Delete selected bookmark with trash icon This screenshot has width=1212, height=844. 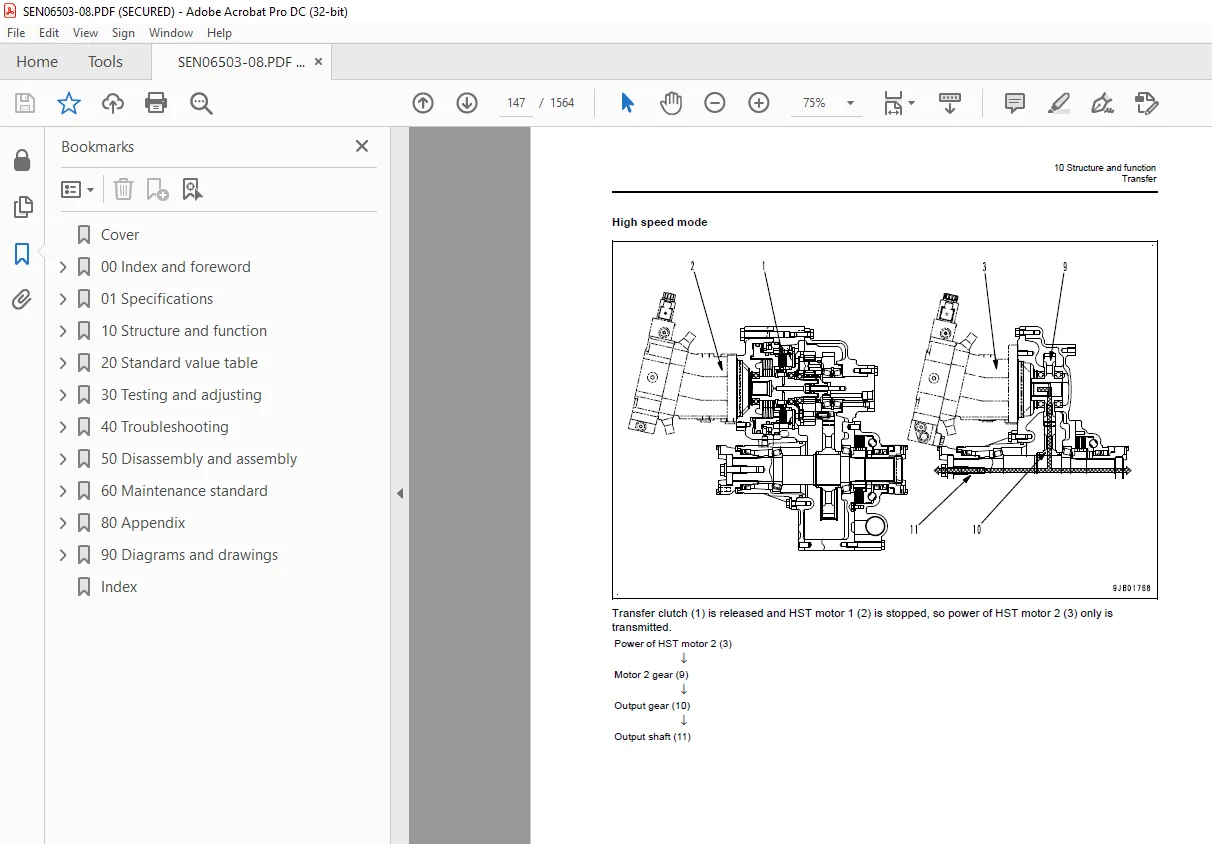click(x=123, y=189)
